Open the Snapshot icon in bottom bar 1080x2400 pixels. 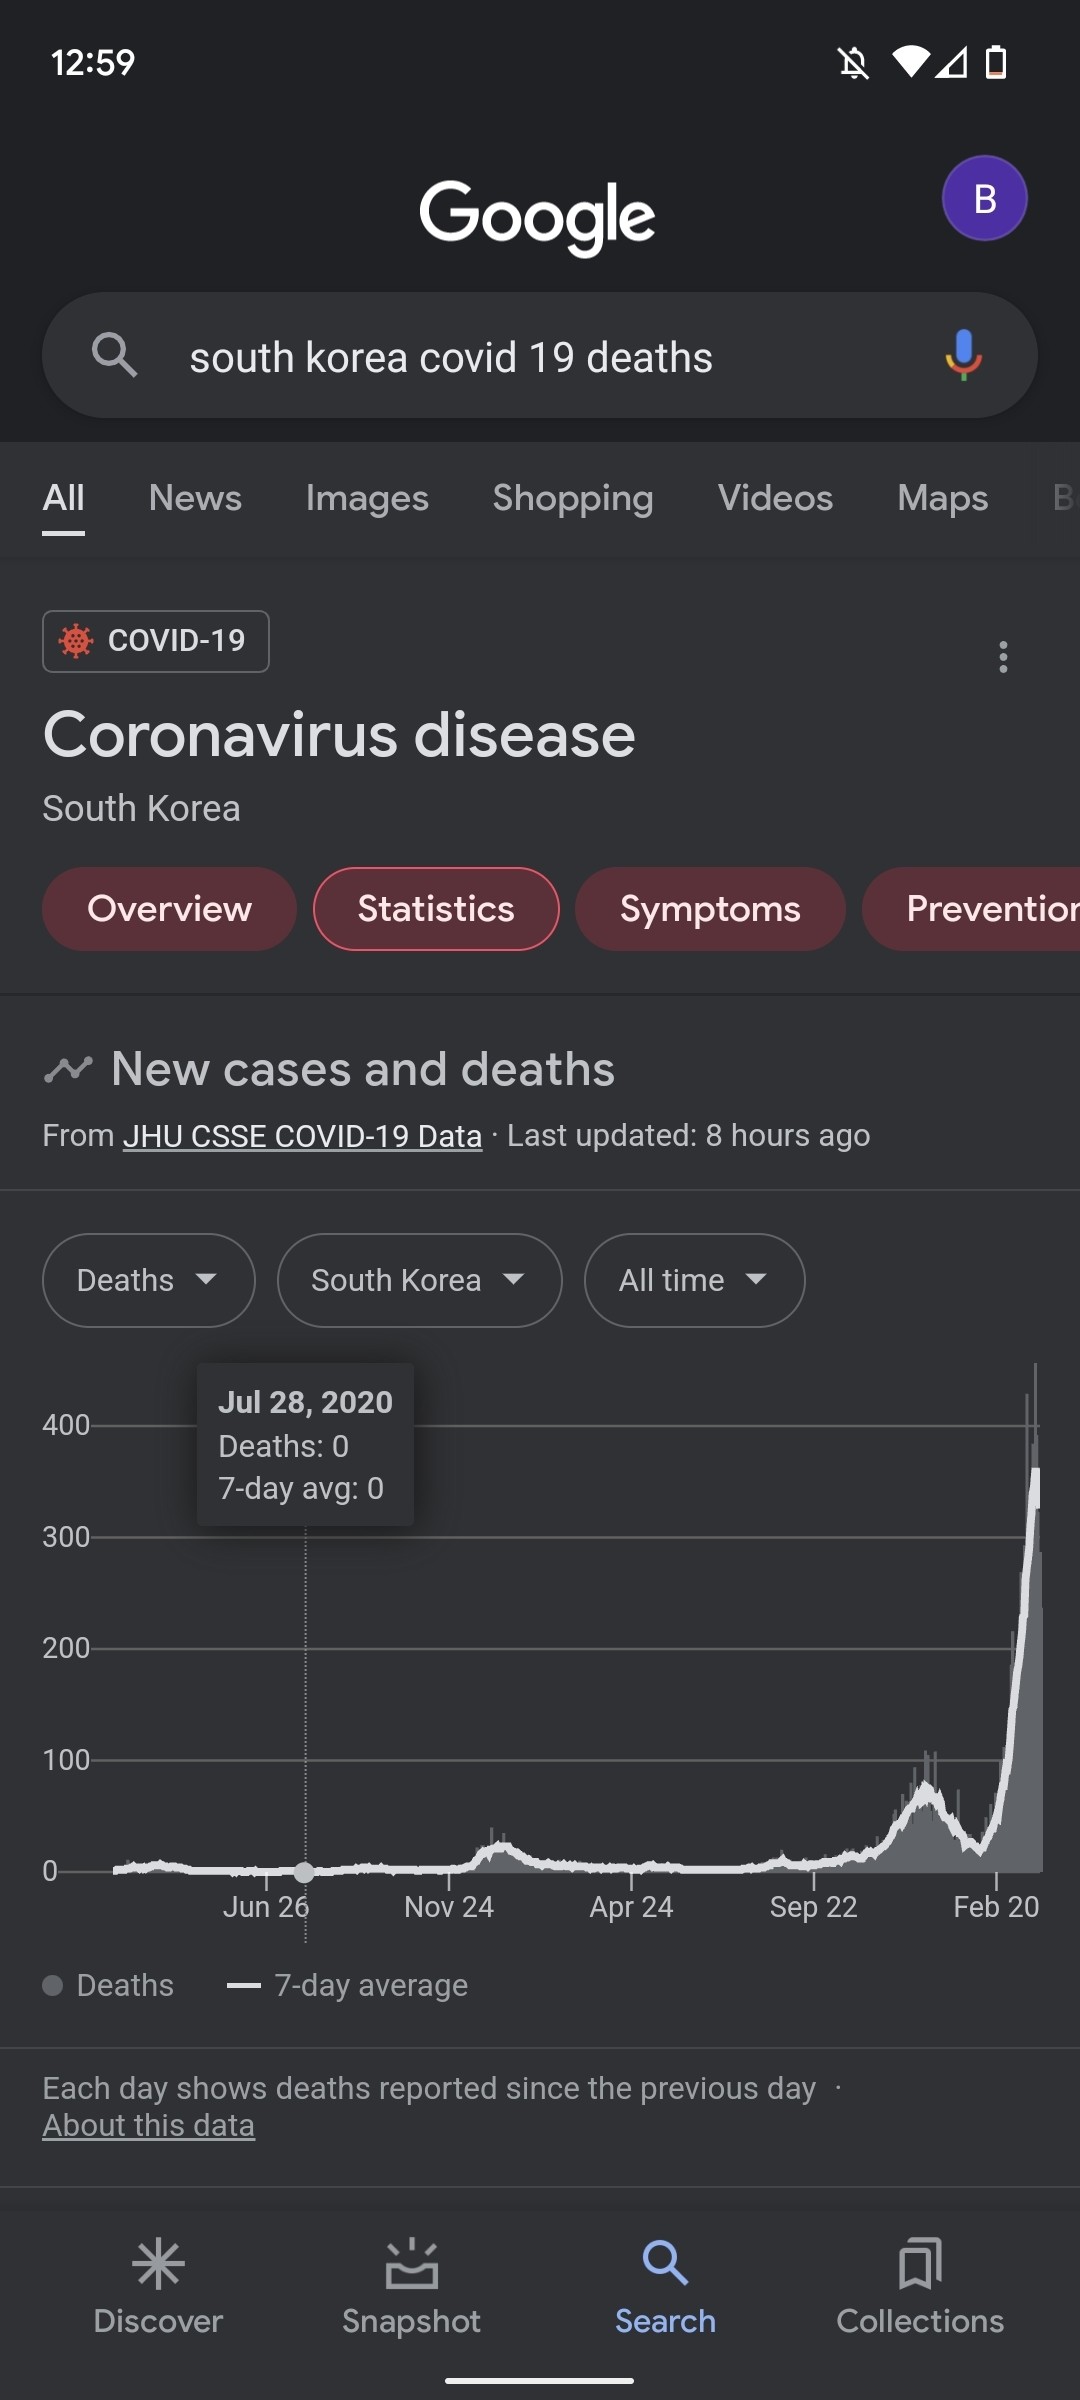[411, 2265]
